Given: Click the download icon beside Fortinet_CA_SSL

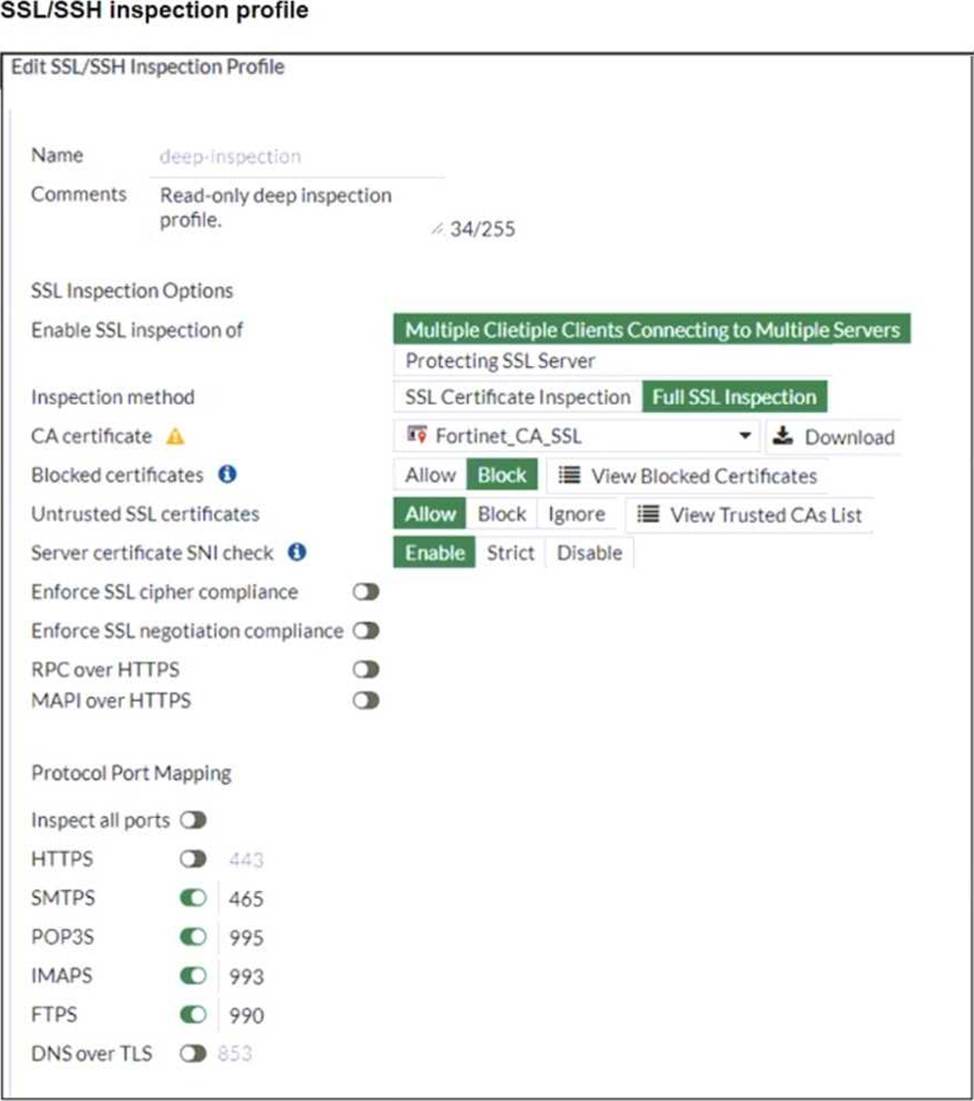Looking at the screenshot, I should 784,437.
